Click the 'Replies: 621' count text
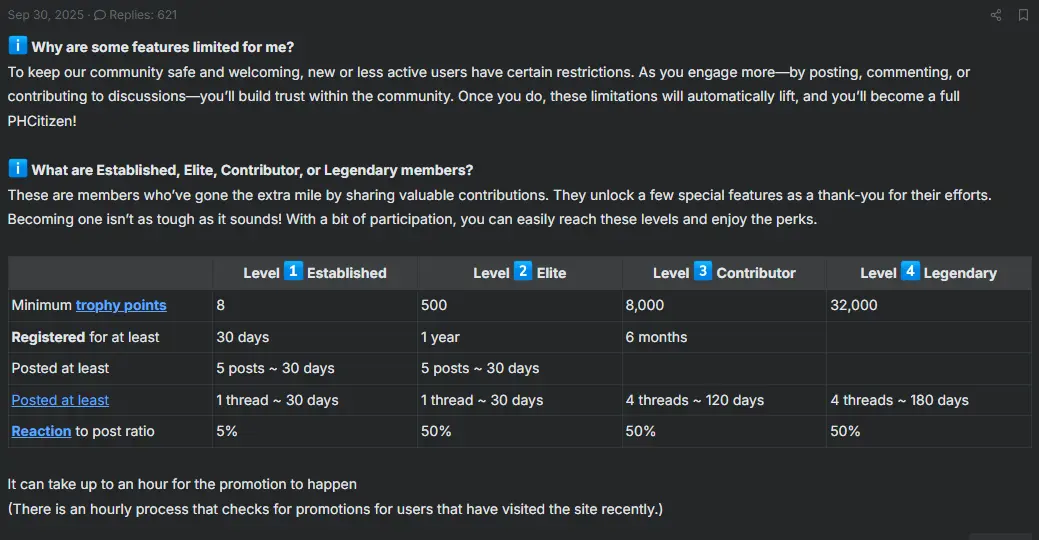 pyautogui.click(x=143, y=15)
